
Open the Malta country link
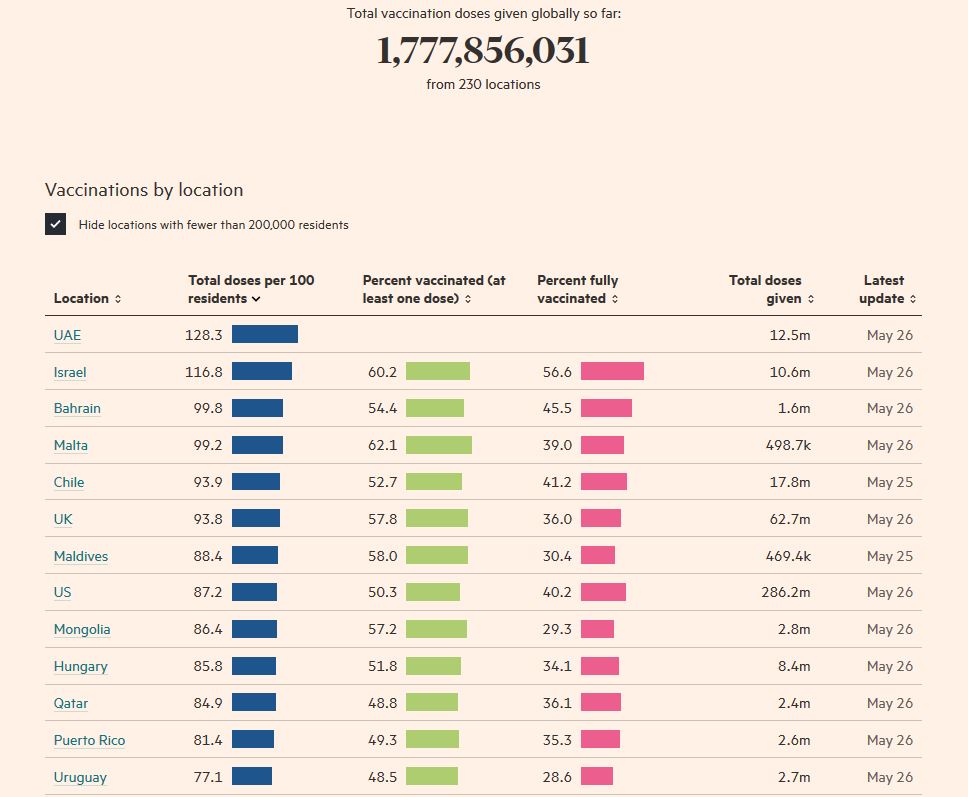[x=70, y=446]
